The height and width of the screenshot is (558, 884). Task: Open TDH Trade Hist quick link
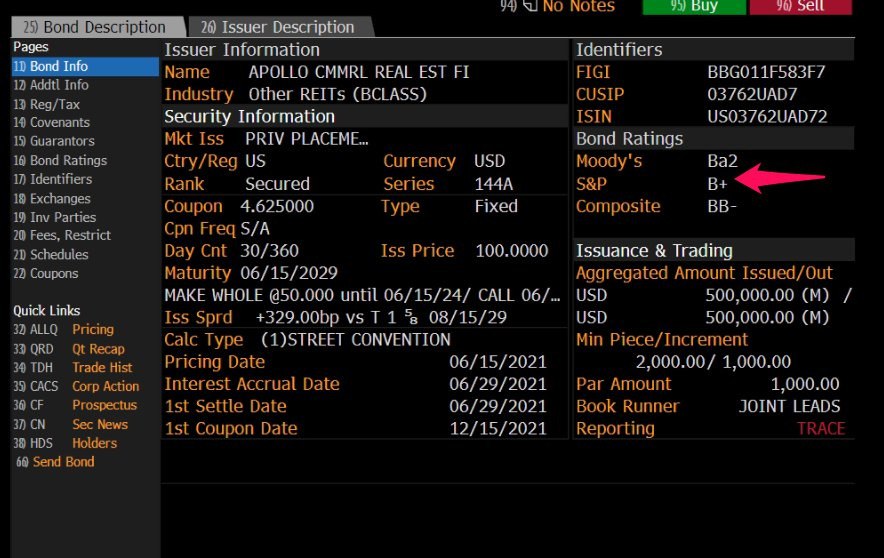73,367
